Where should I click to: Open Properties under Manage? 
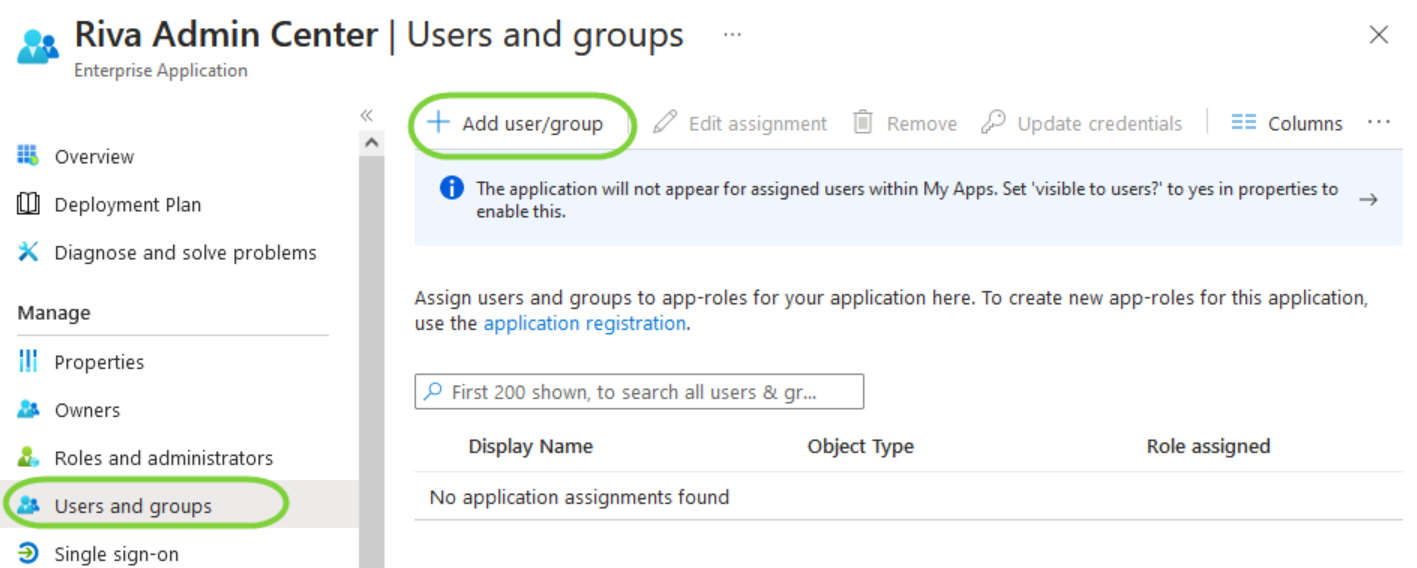(99, 362)
